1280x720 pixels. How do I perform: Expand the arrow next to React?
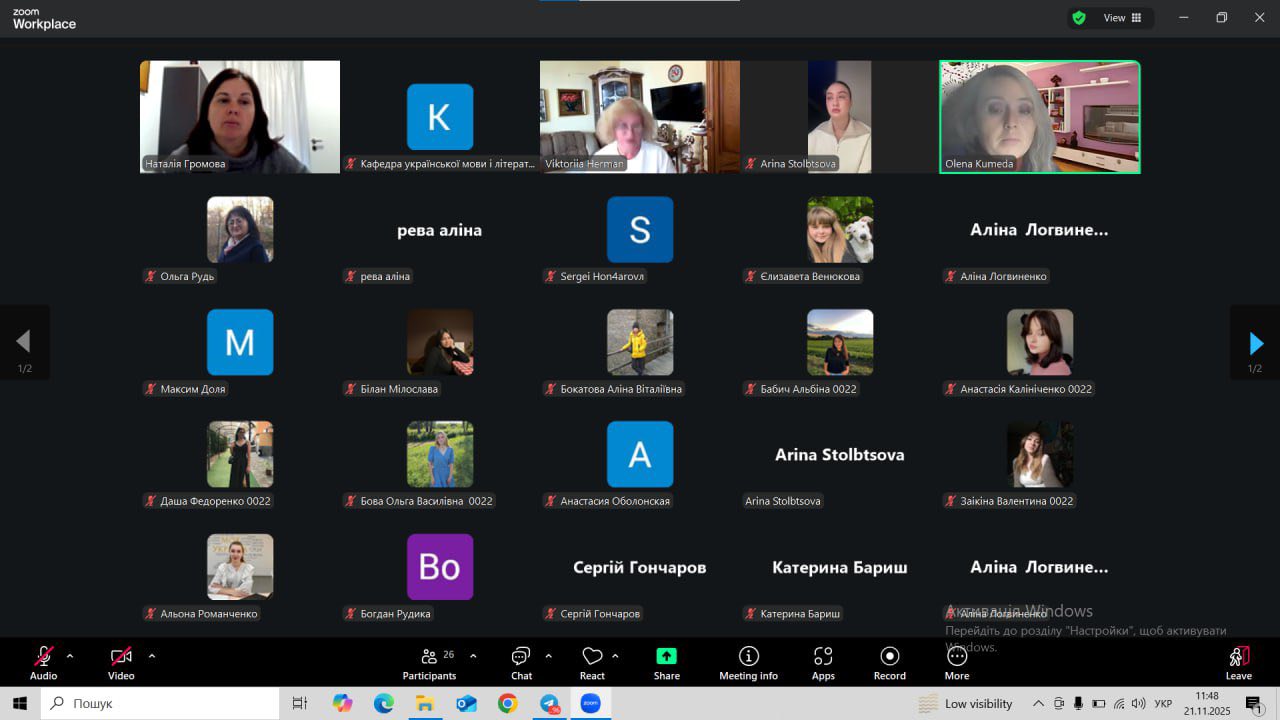(615, 656)
